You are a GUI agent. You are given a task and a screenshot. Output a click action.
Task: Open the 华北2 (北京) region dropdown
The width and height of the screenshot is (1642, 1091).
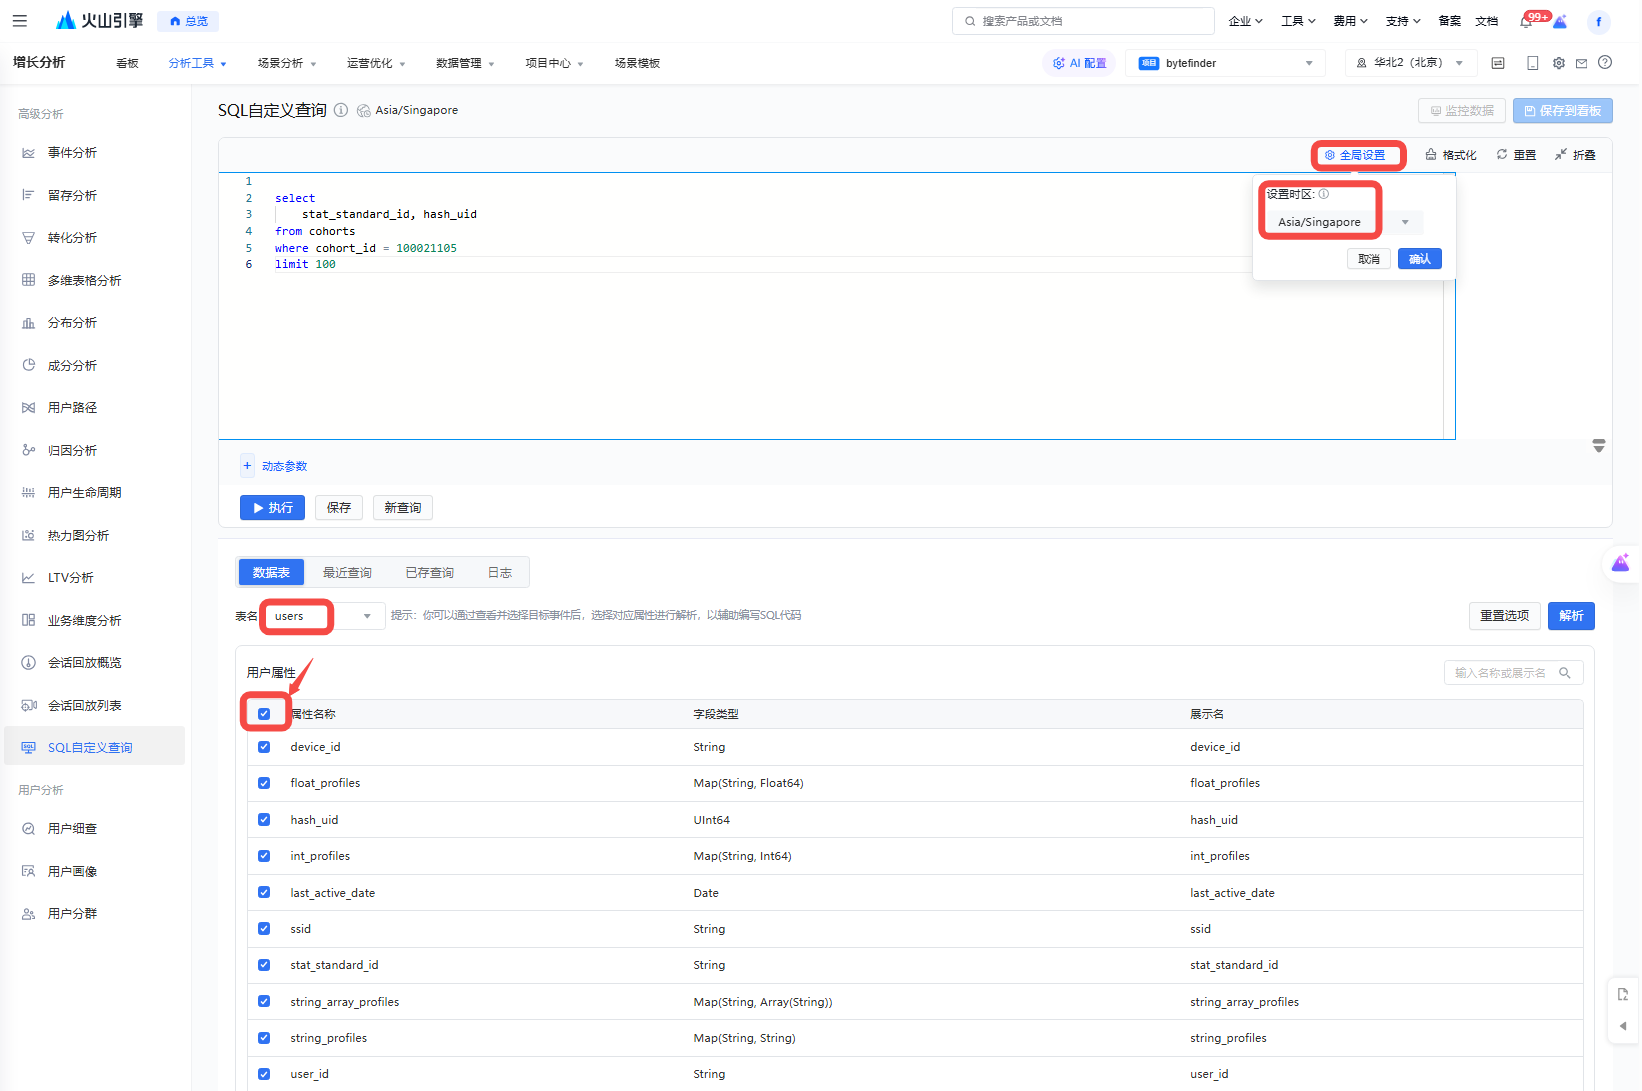[1411, 63]
